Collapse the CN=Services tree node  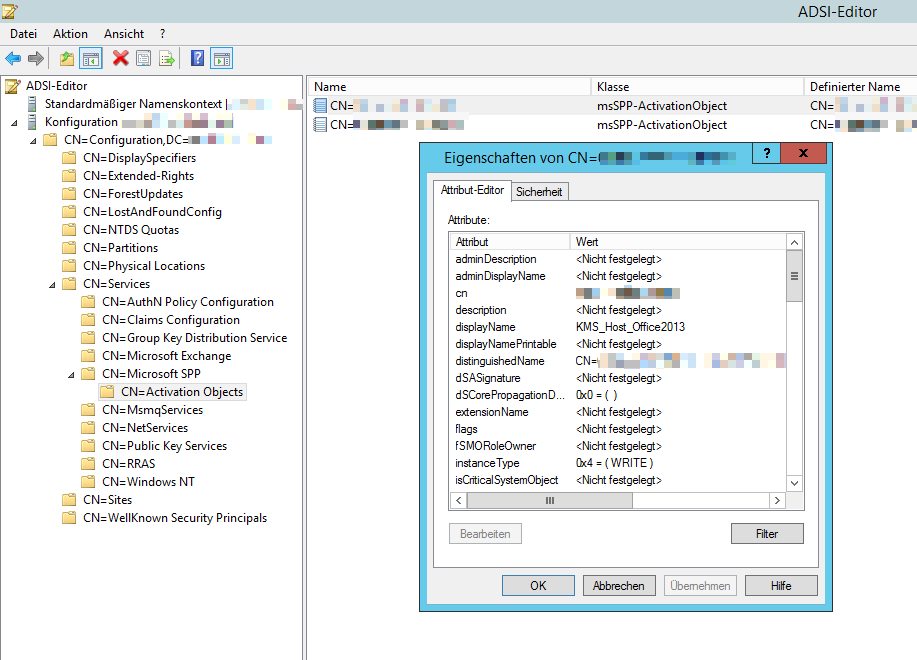52,284
